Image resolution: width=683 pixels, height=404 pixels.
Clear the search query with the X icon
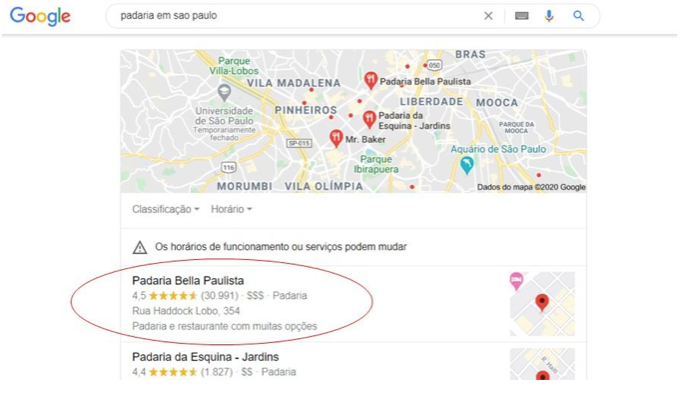coord(488,16)
